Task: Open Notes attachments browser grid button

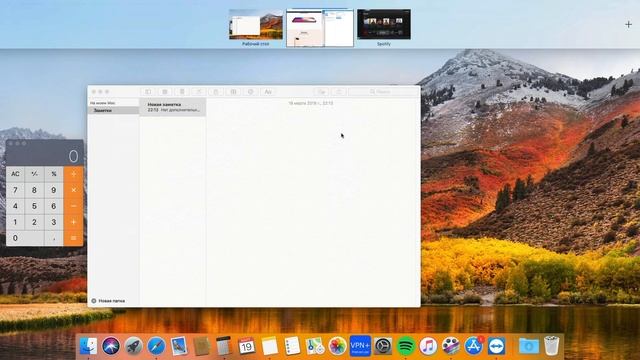Action: [x=165, y=92]
